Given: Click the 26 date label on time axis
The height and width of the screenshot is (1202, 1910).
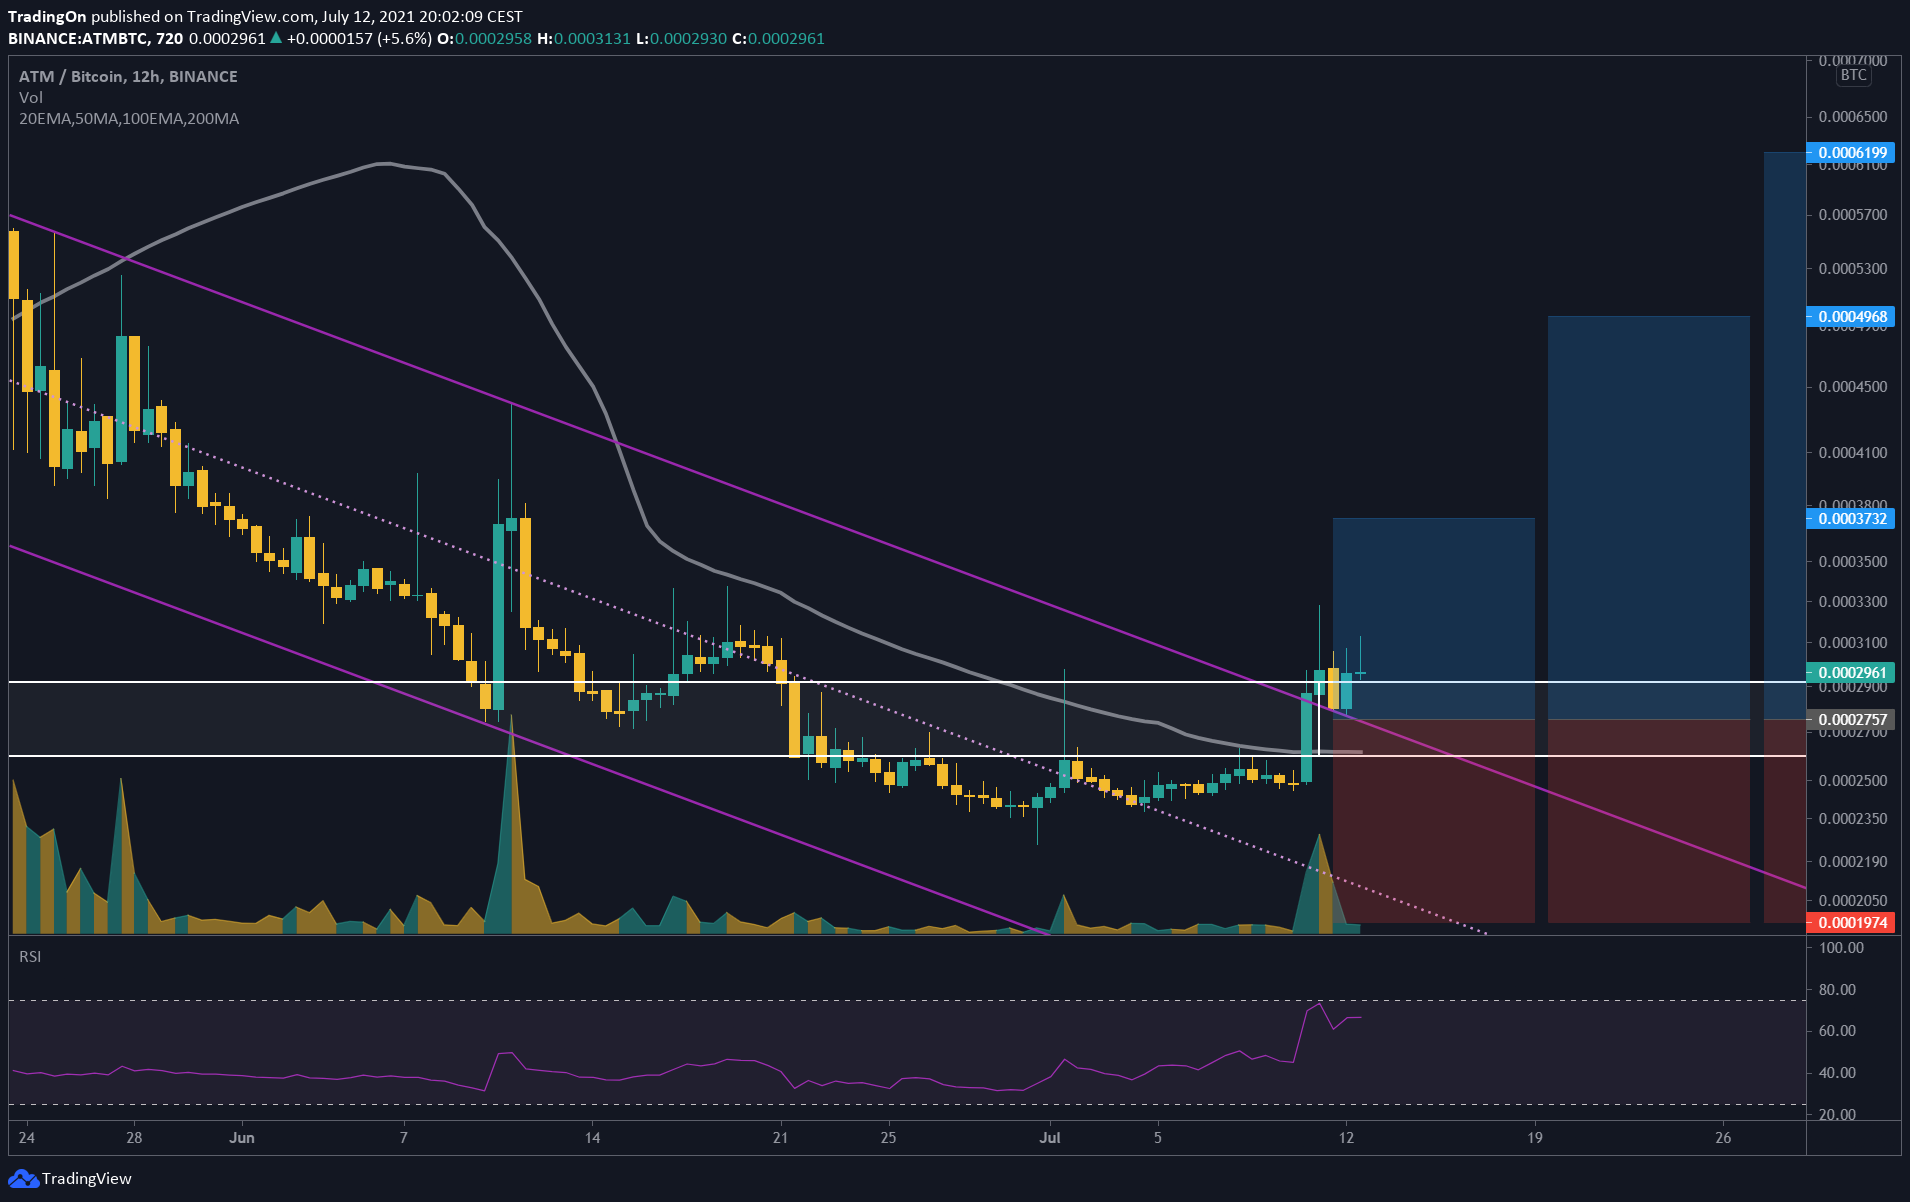Looking at the screenshot, I should coord(1723,1138).
